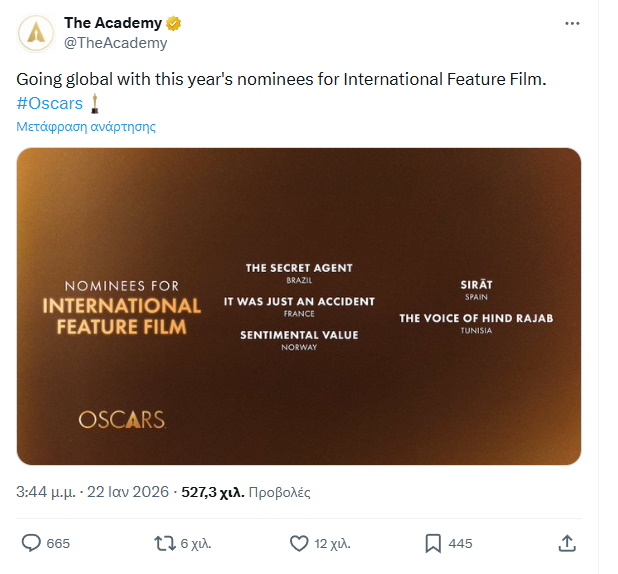This screenshot has height=574, width=618.
Task: Click the tweet text about nominees
Action: click(281, 79)
